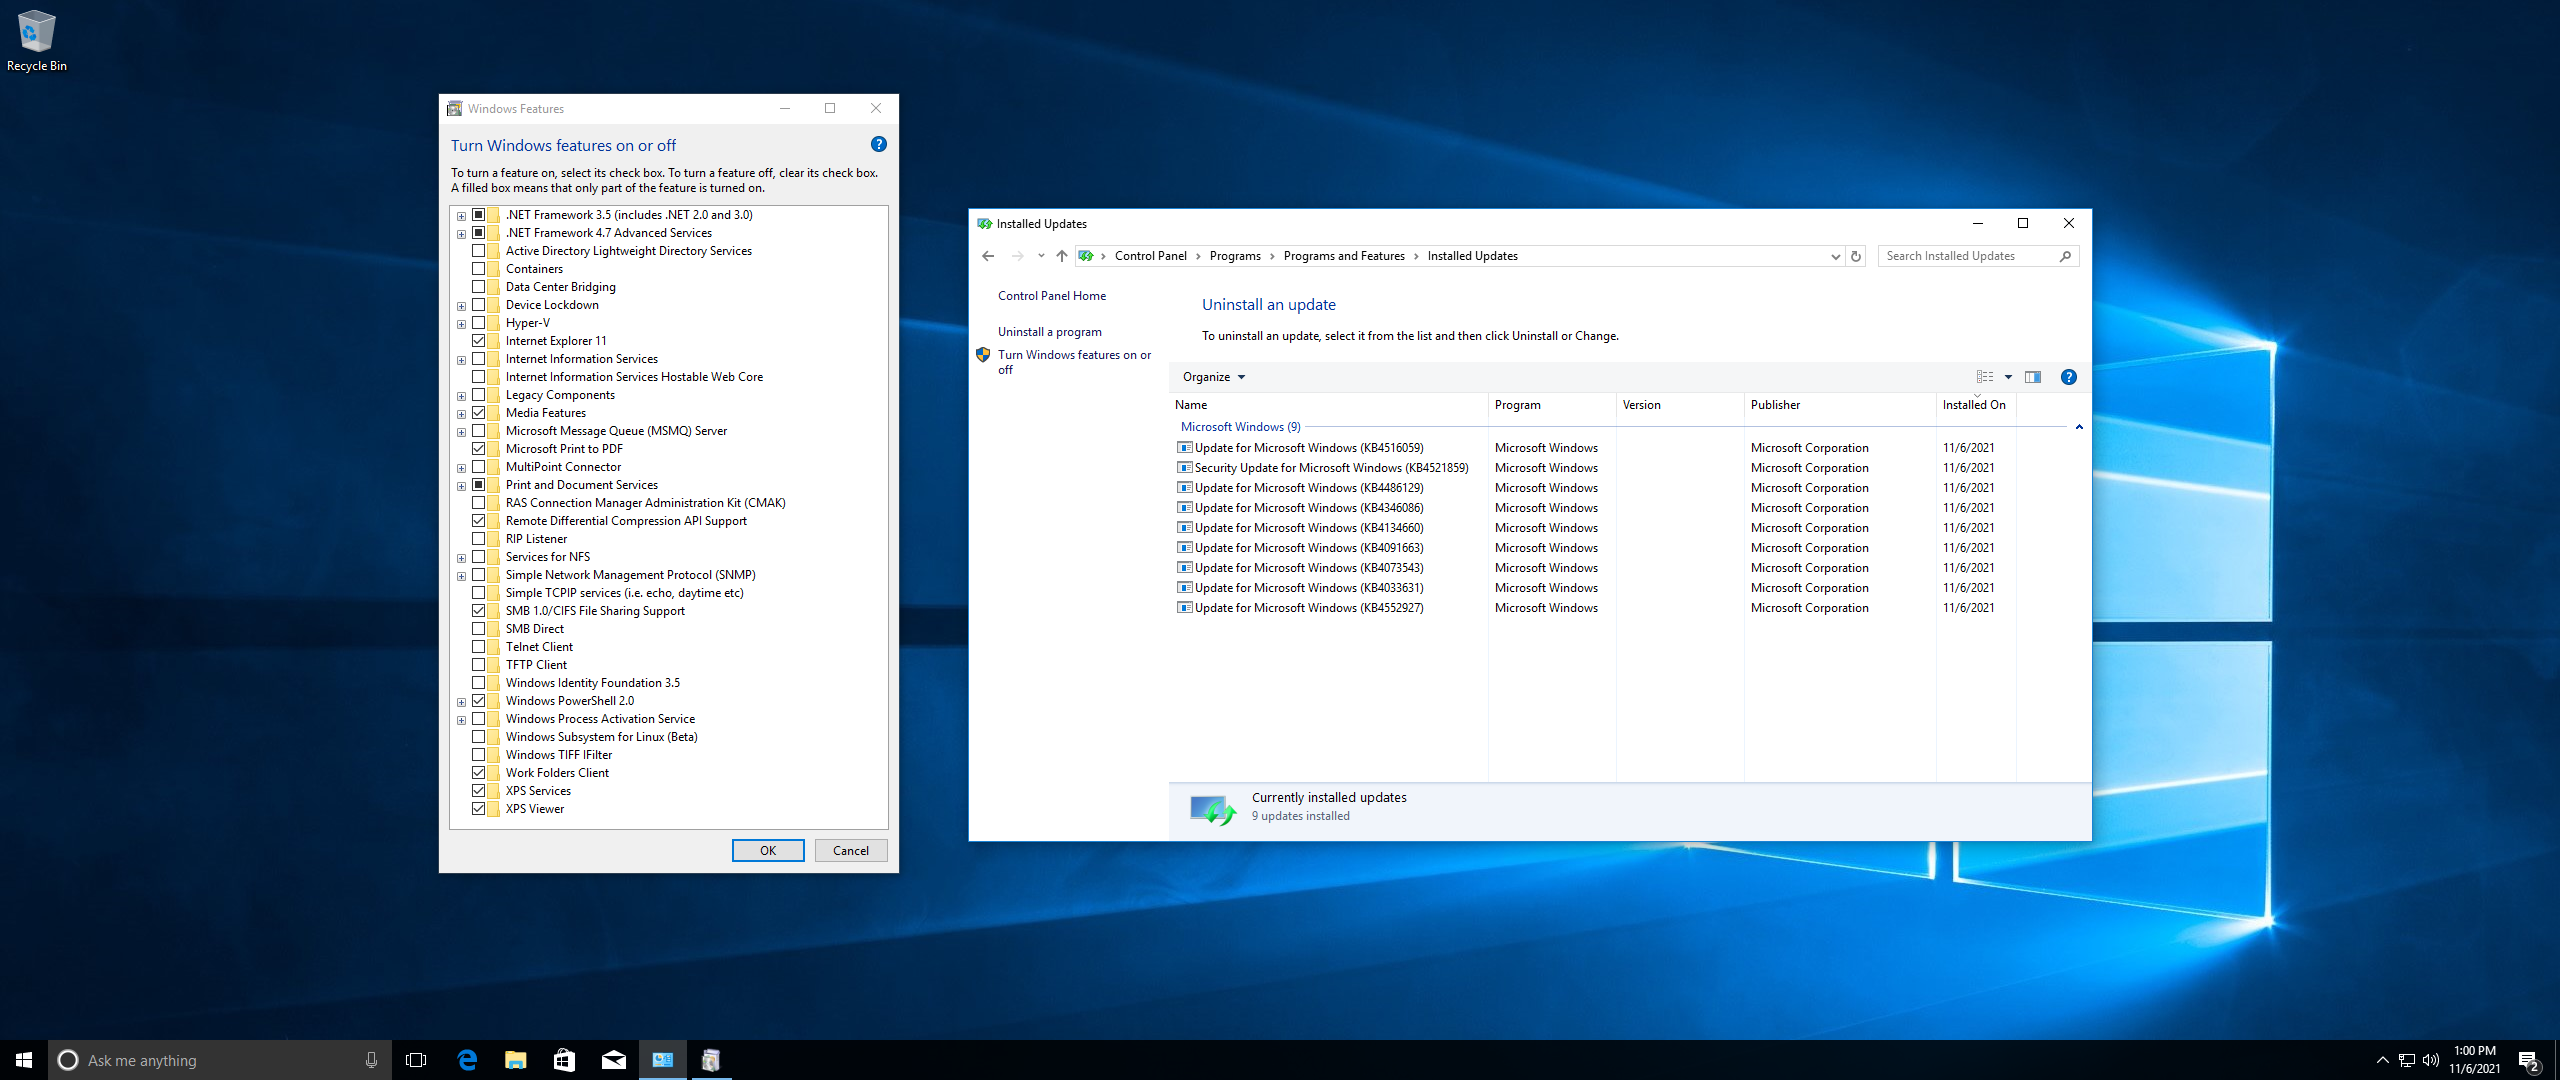Screen dimensions: 2560x1080
Task: Expand Windows PowerShell 2.0 node
Action: (461, 702)
